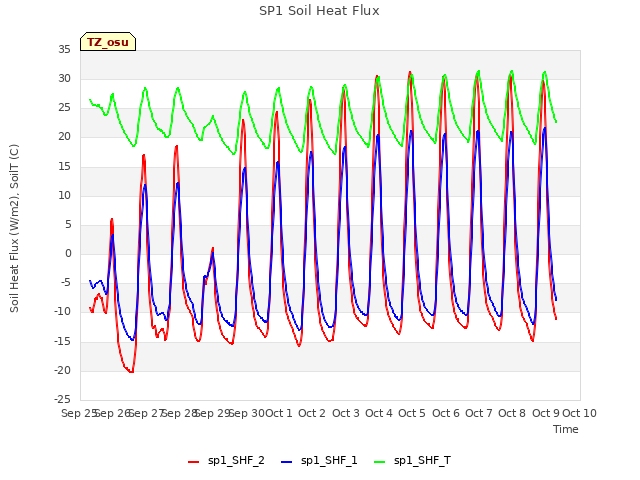This screenshot has width=640, height=480.
Task: Click the Oct 10 x-axis tick label
Action: pos(580,413)
